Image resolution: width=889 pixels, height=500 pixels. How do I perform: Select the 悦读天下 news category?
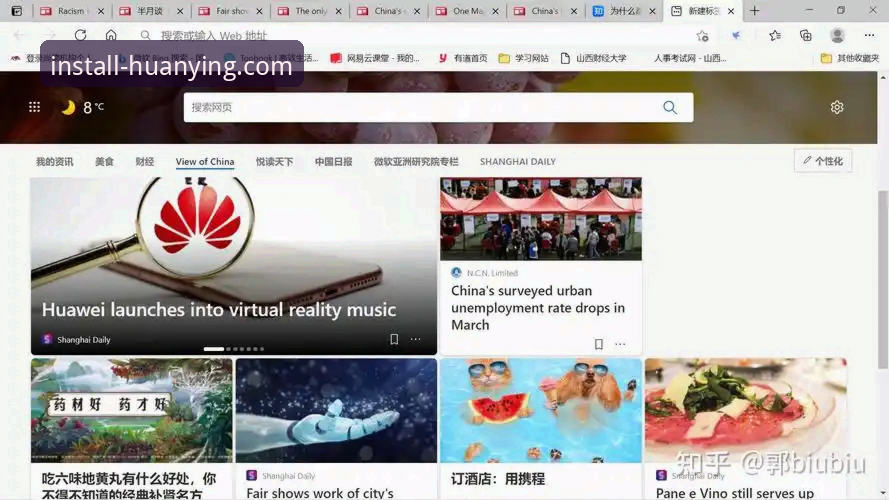point(274,162)
